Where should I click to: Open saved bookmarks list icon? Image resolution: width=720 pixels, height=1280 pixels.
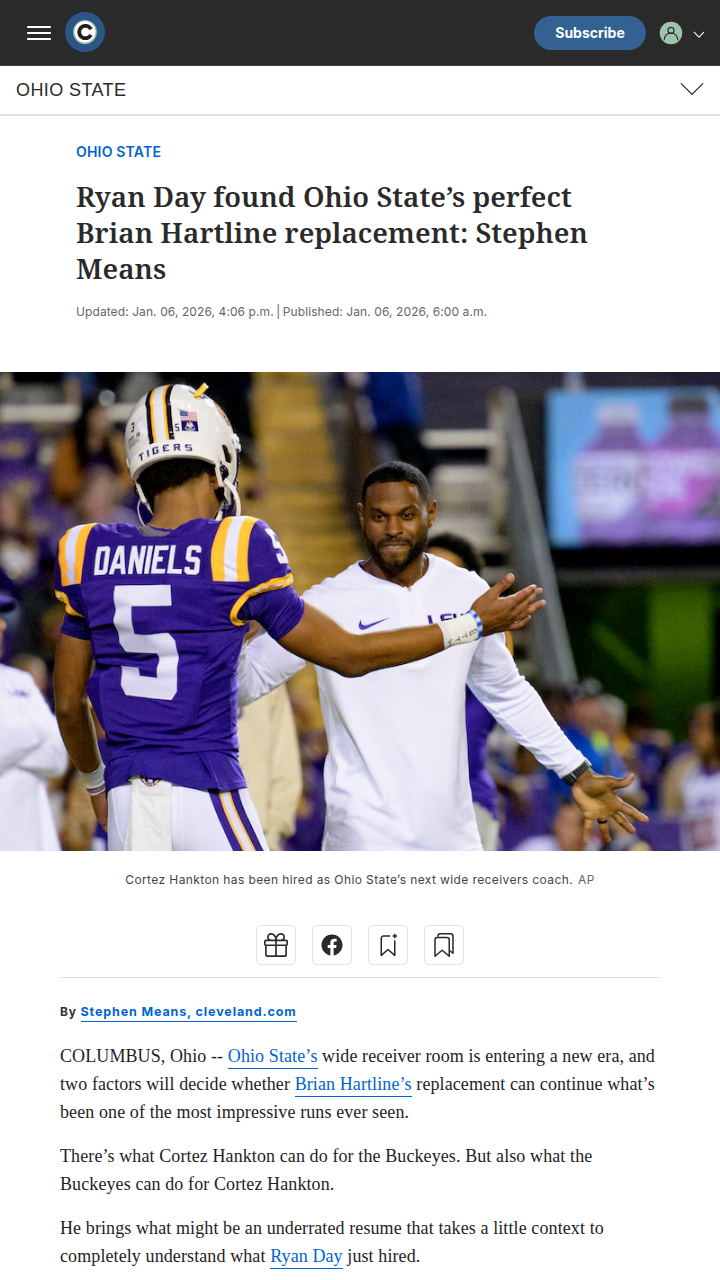pos(444,945)
